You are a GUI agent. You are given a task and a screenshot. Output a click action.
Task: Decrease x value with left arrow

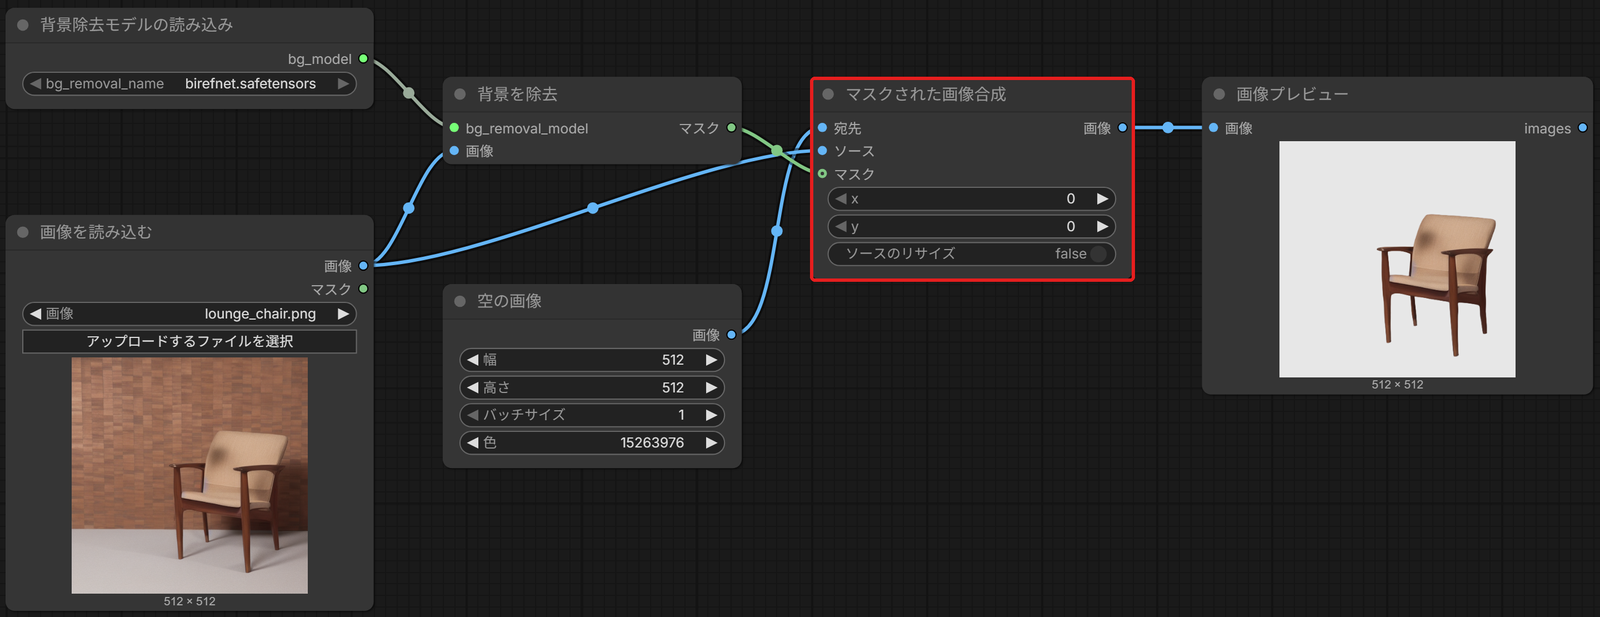(841, 199)
